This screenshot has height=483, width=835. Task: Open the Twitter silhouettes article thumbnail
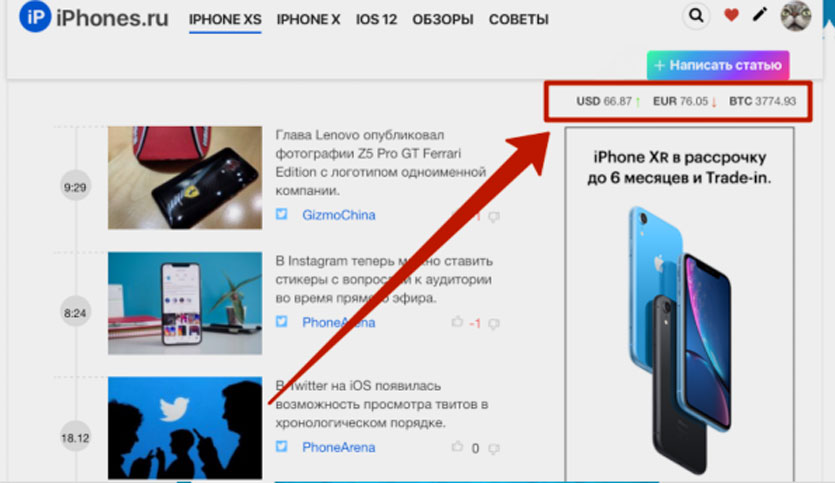pos(185,428)
